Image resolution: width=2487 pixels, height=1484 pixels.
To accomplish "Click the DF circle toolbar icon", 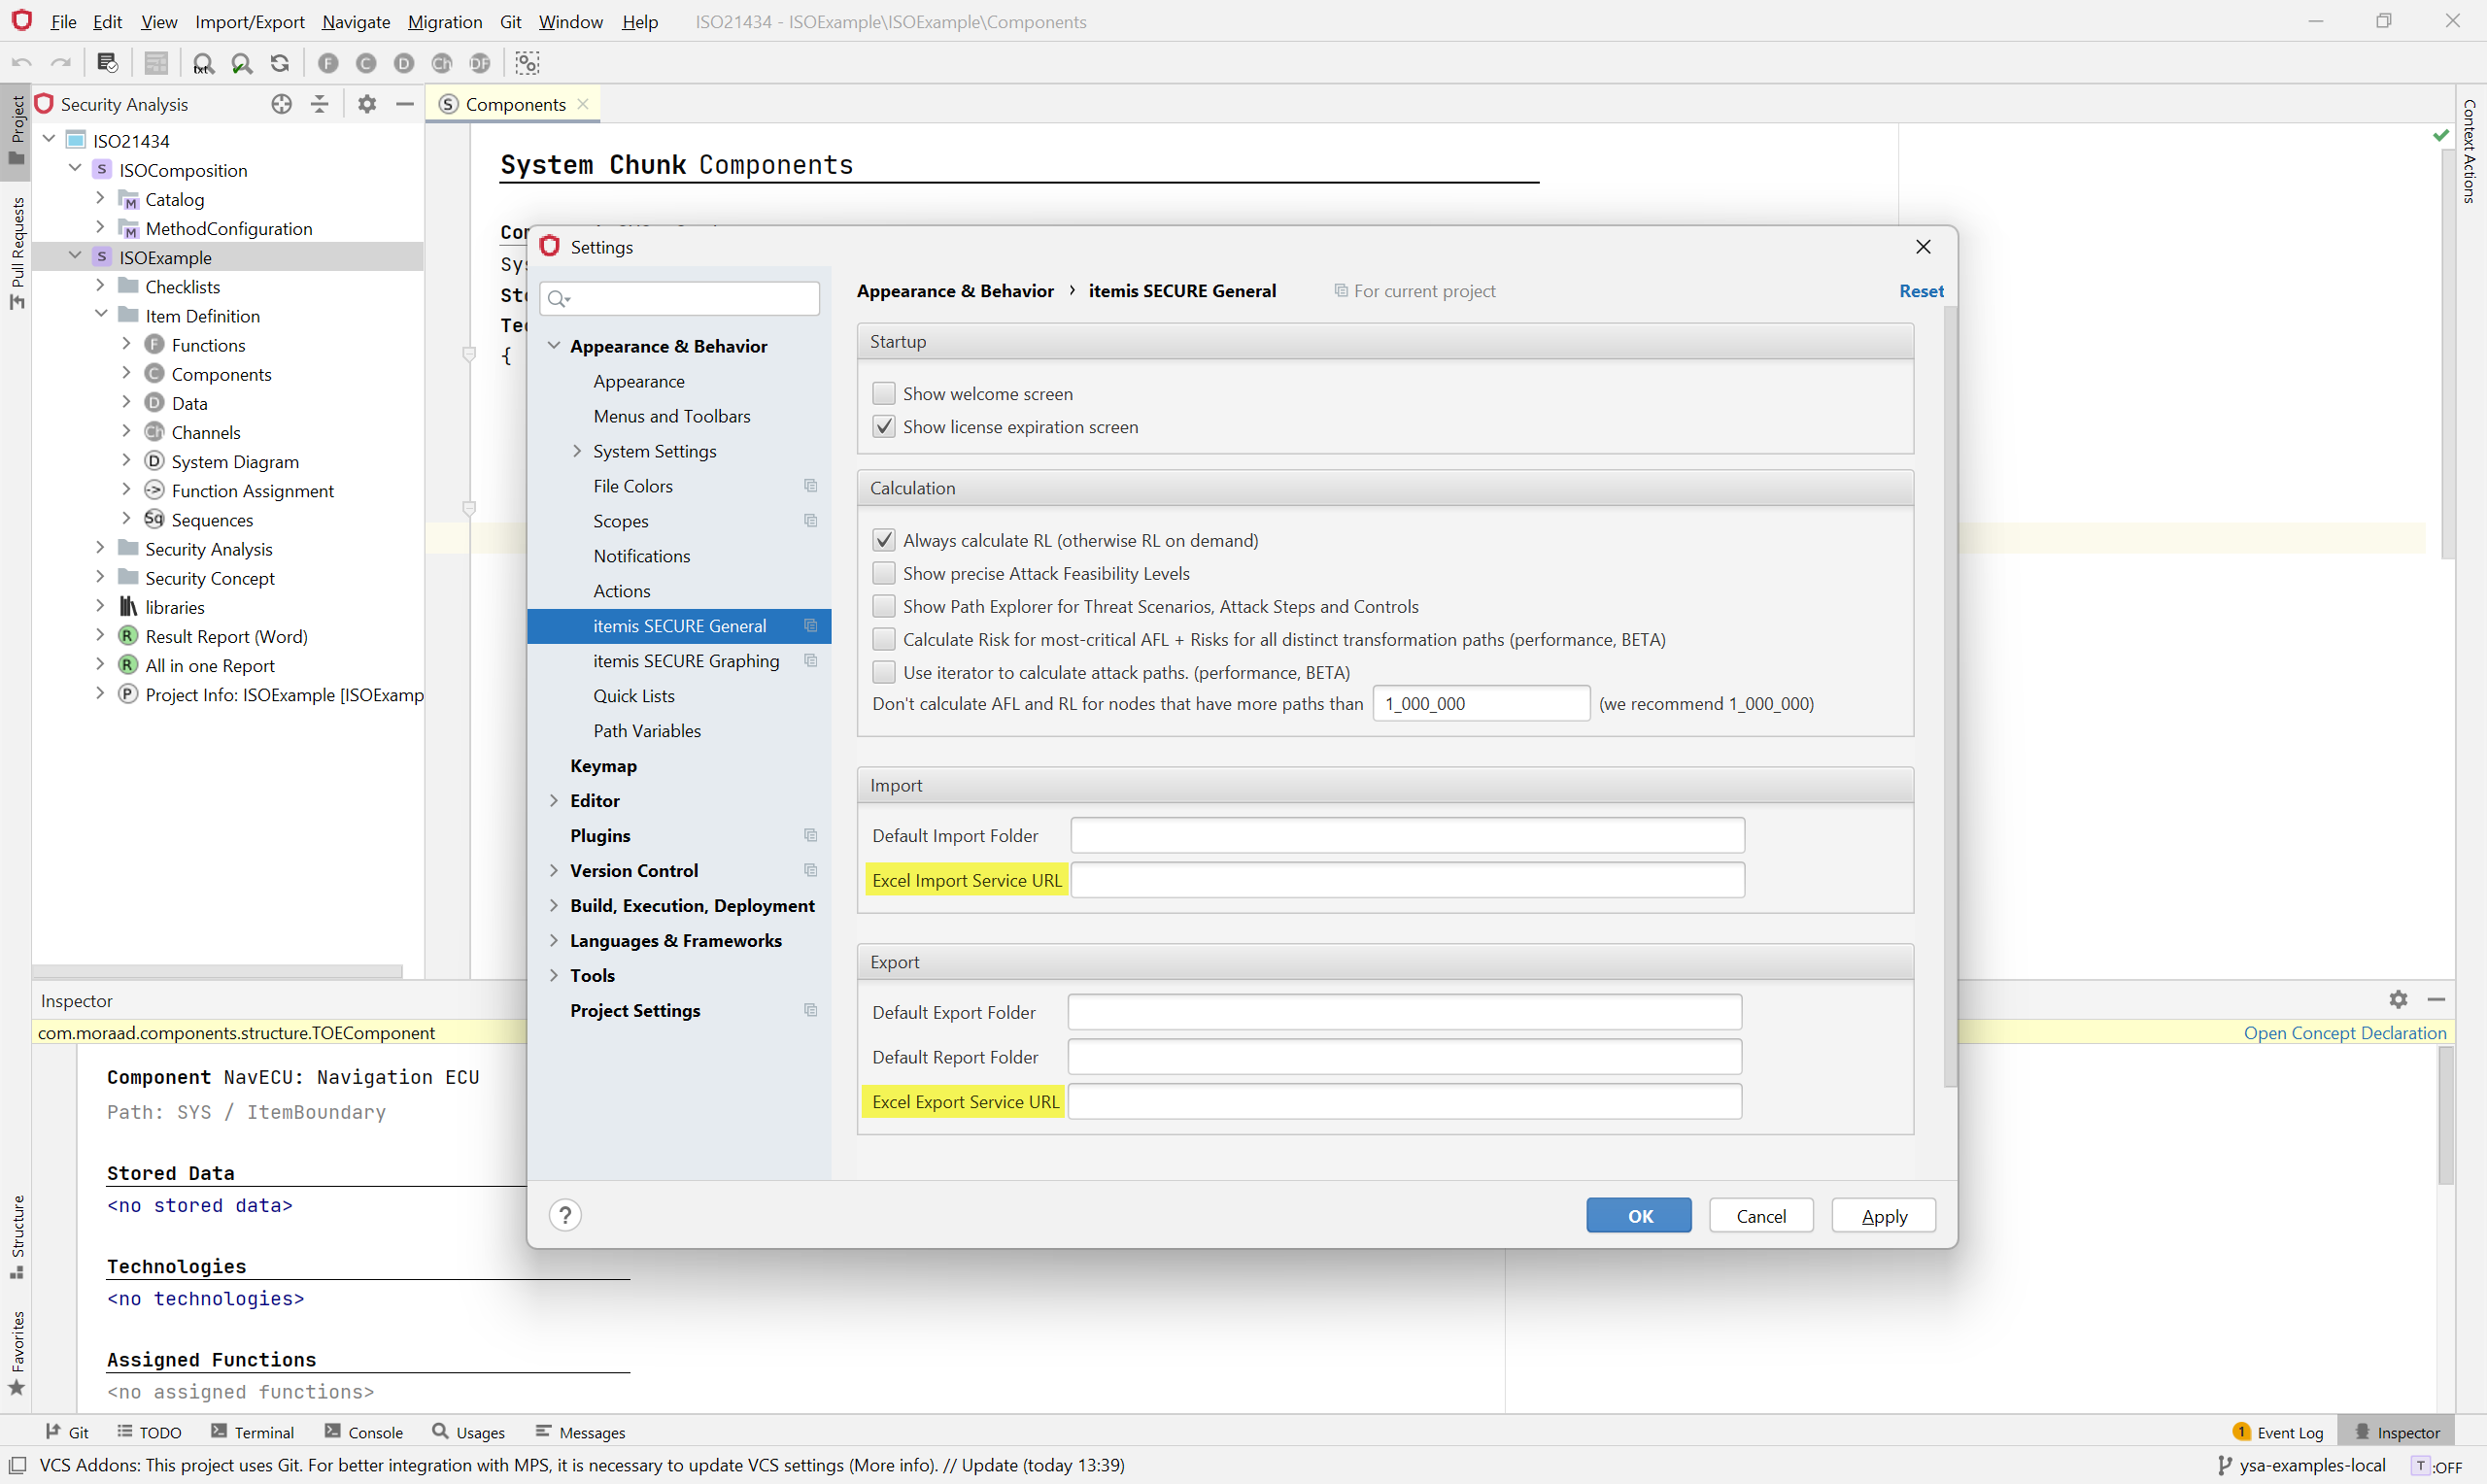I will [480, 63].
